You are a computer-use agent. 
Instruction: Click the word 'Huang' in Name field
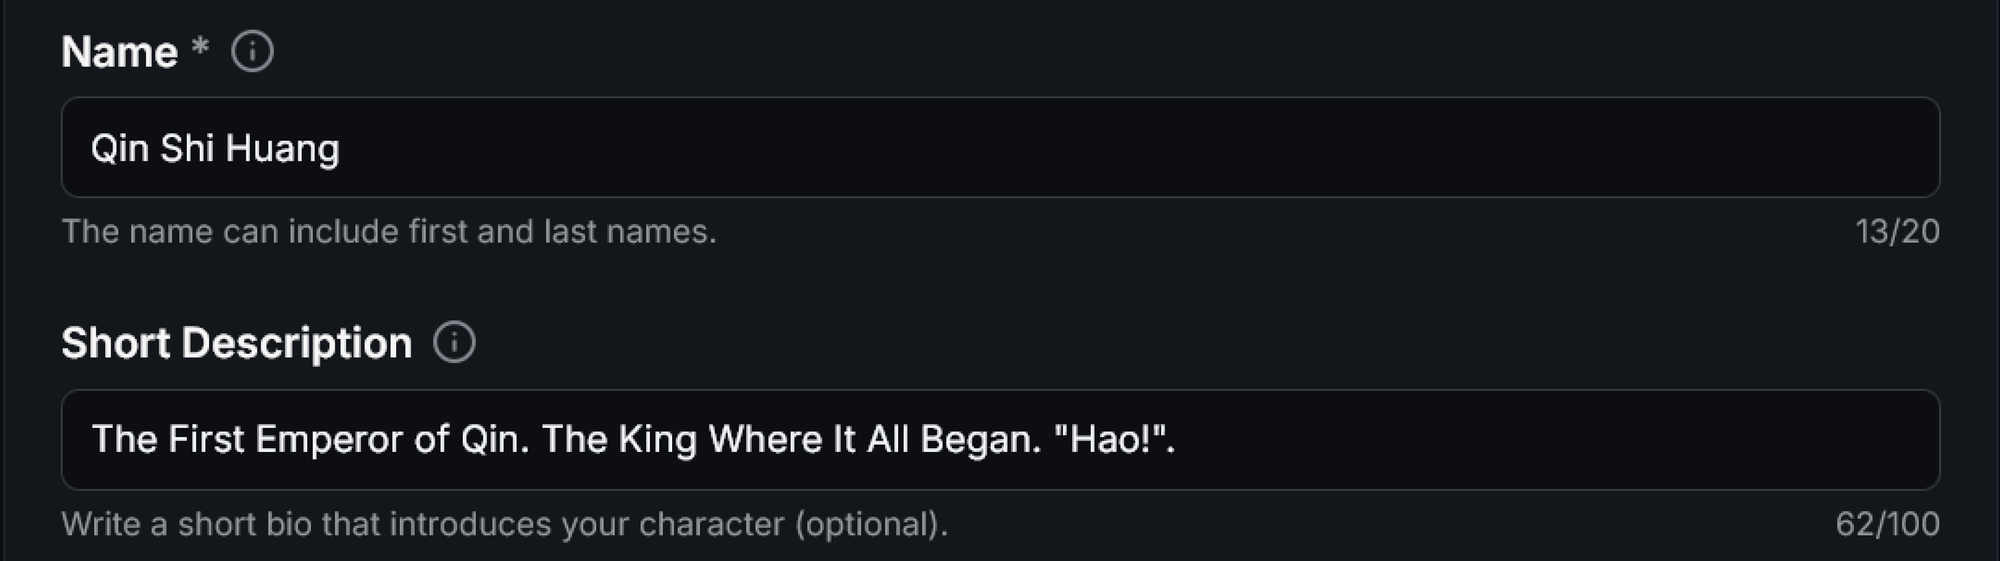pos(282,148)
